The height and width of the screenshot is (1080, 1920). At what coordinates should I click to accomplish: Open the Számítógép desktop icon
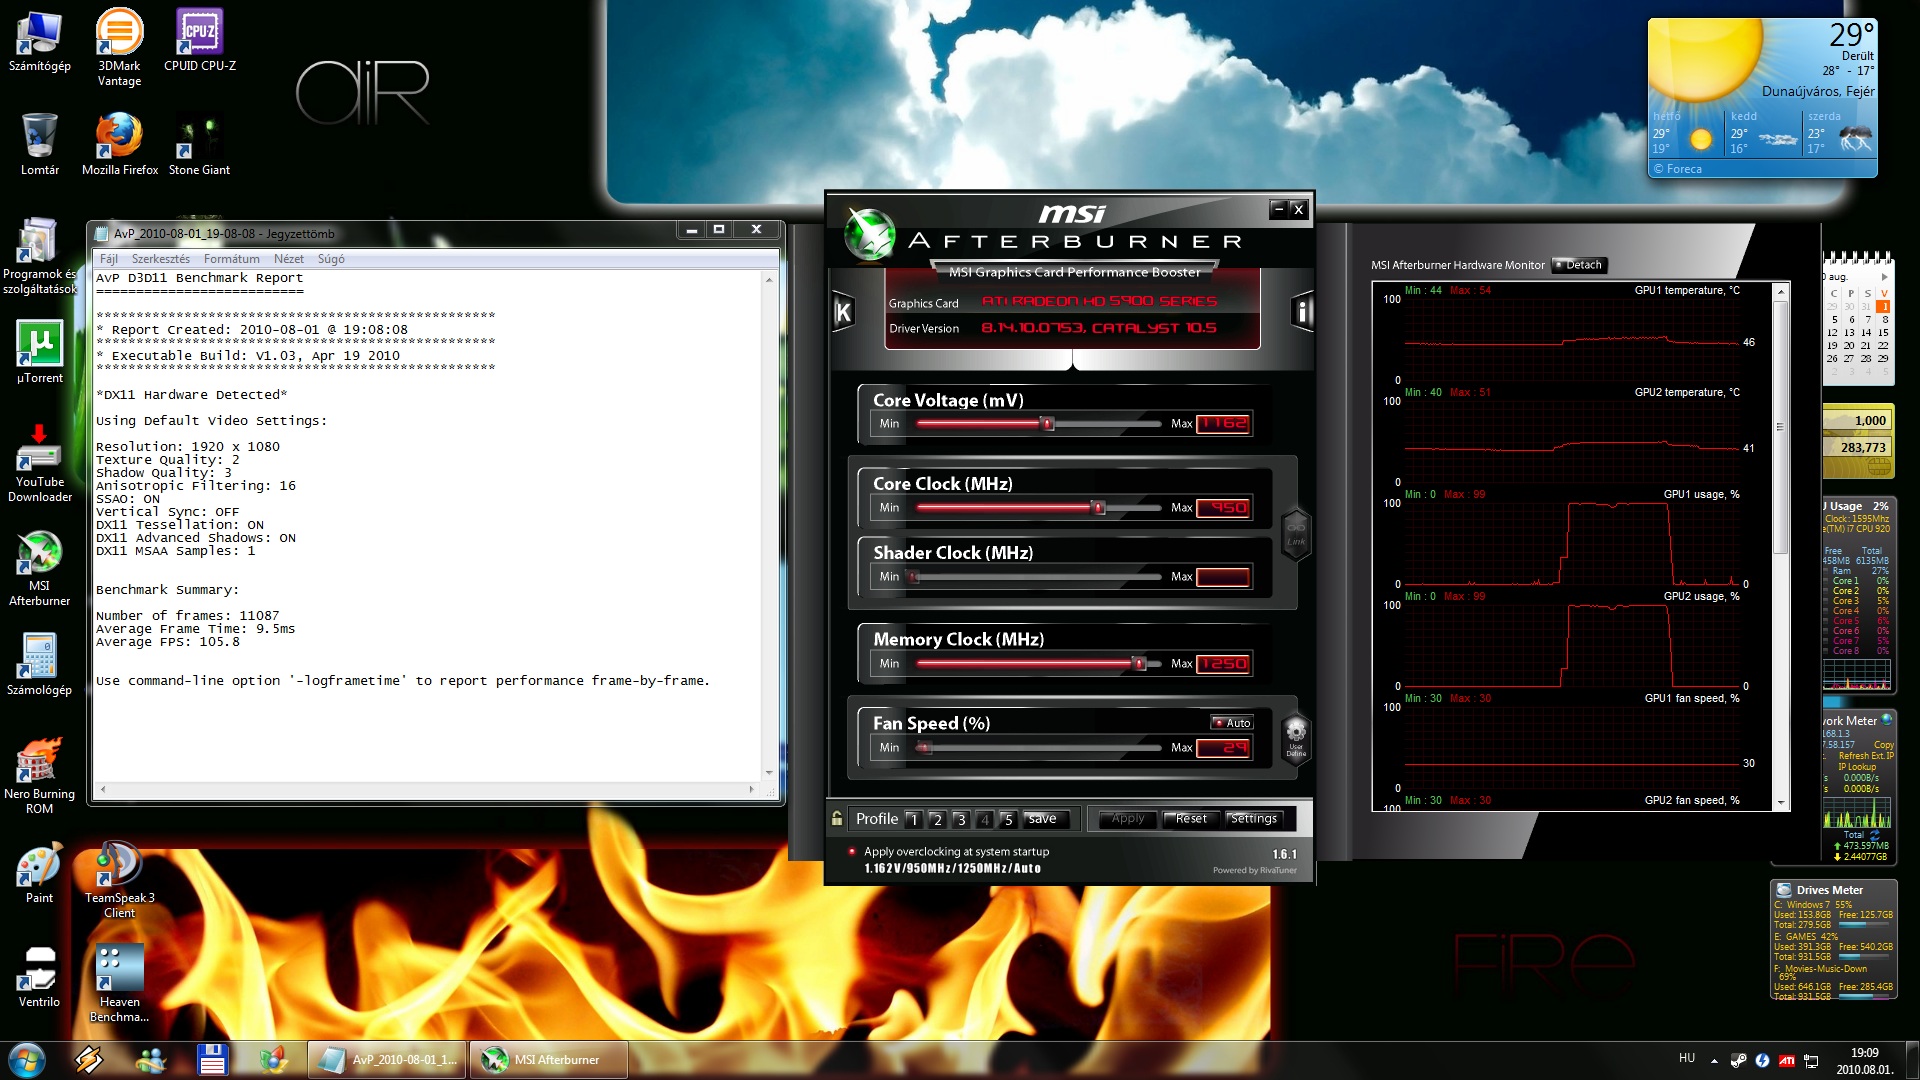40,42
